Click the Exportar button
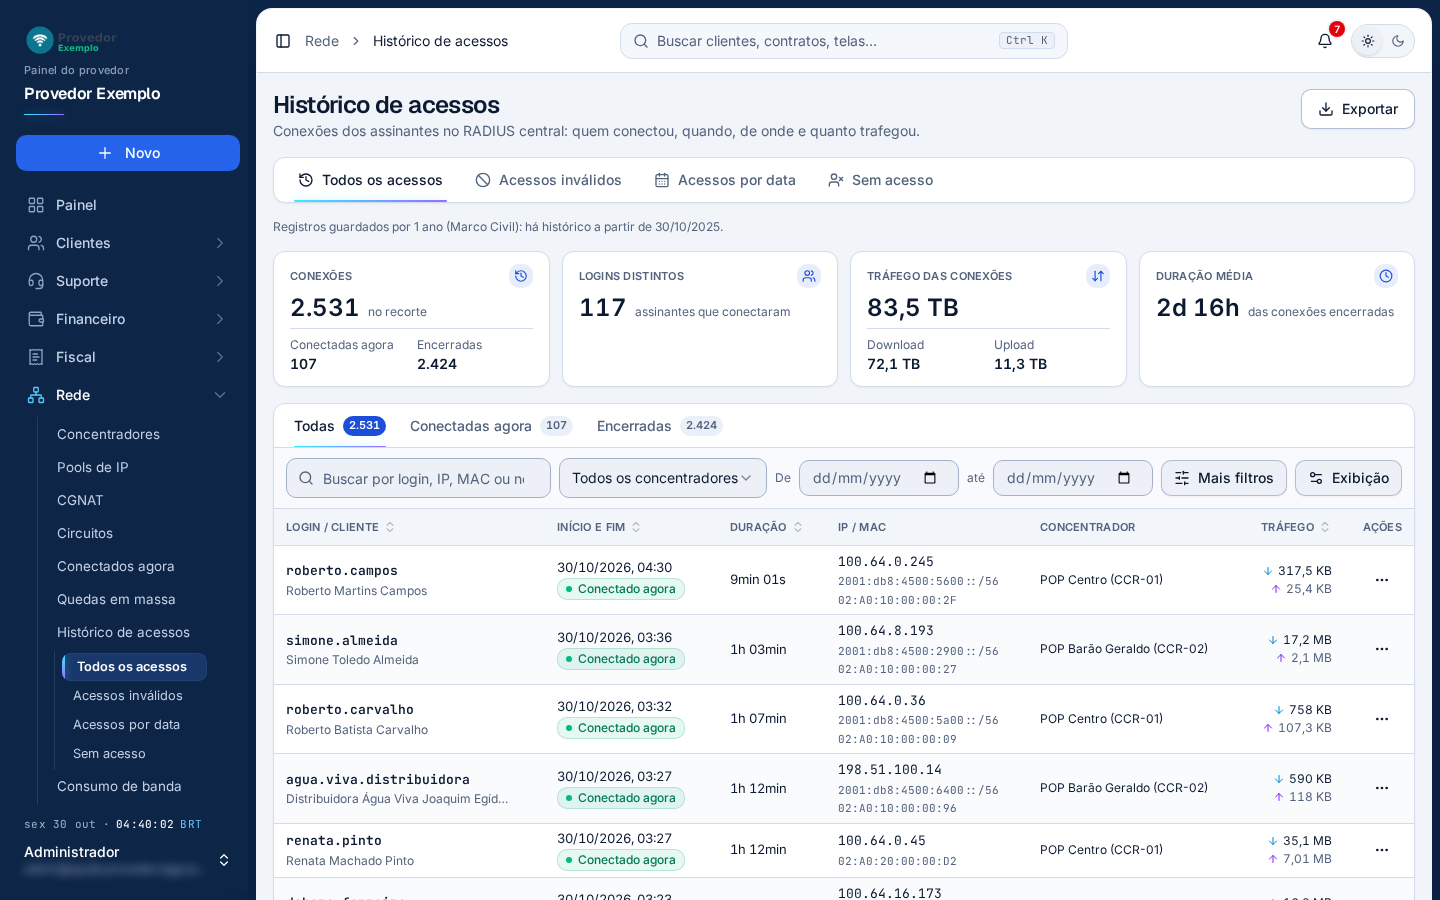The image size is (1440, 900). [x=1358, y=109]
